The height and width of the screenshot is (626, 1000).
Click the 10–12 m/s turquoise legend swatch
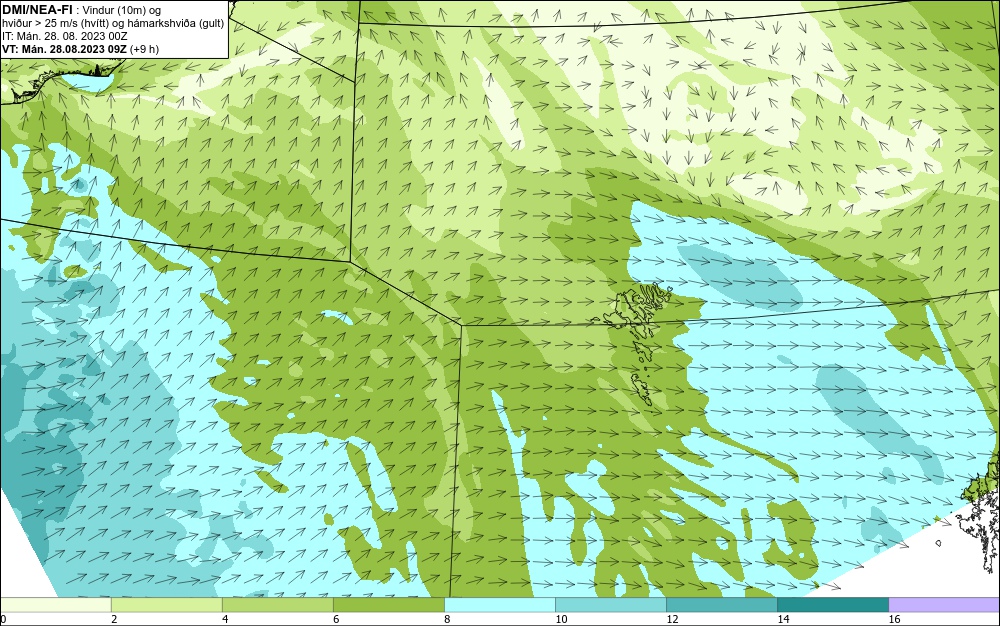coord(611,604)
